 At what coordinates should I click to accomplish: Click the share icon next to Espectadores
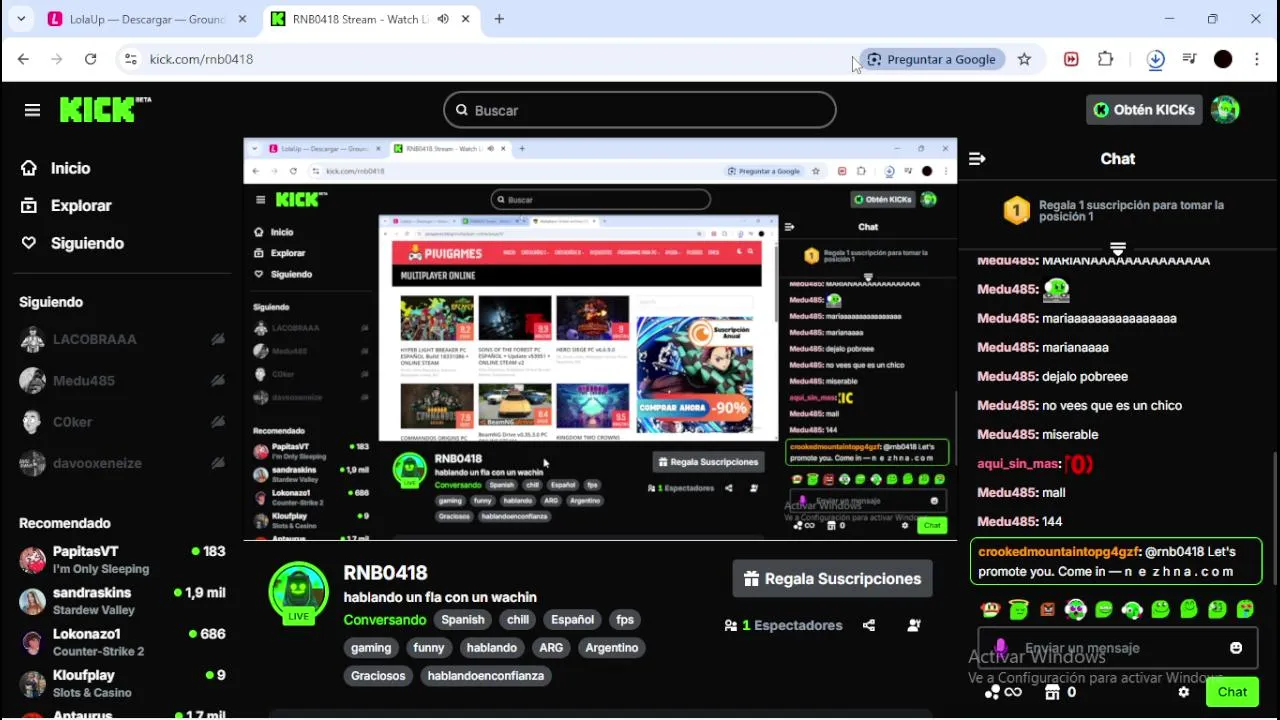pyautogui.click(x=869, y=625)
